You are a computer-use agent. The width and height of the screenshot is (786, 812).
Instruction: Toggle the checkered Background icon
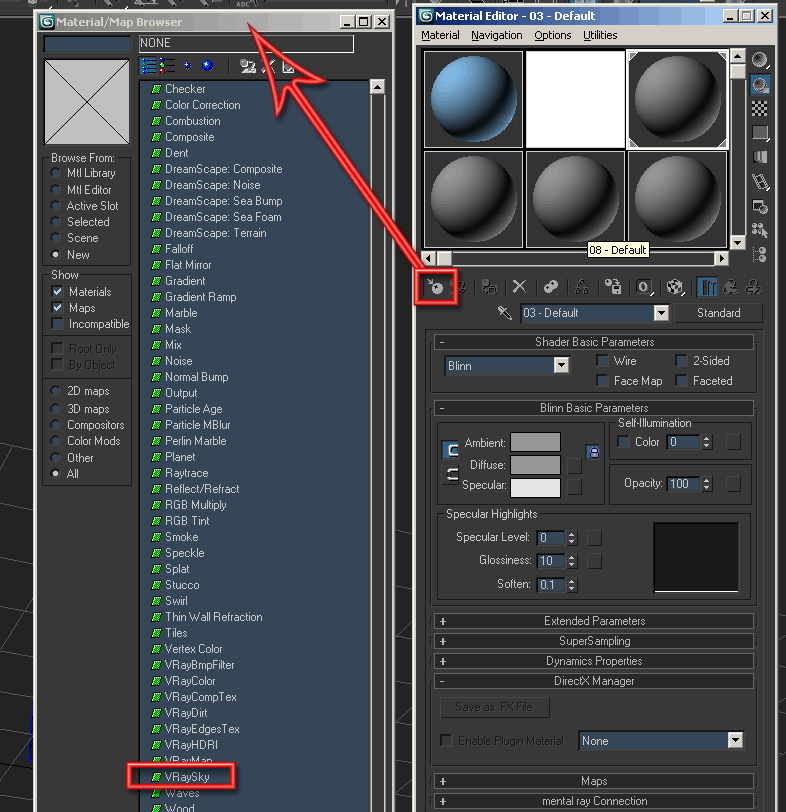tap(760, 109)
